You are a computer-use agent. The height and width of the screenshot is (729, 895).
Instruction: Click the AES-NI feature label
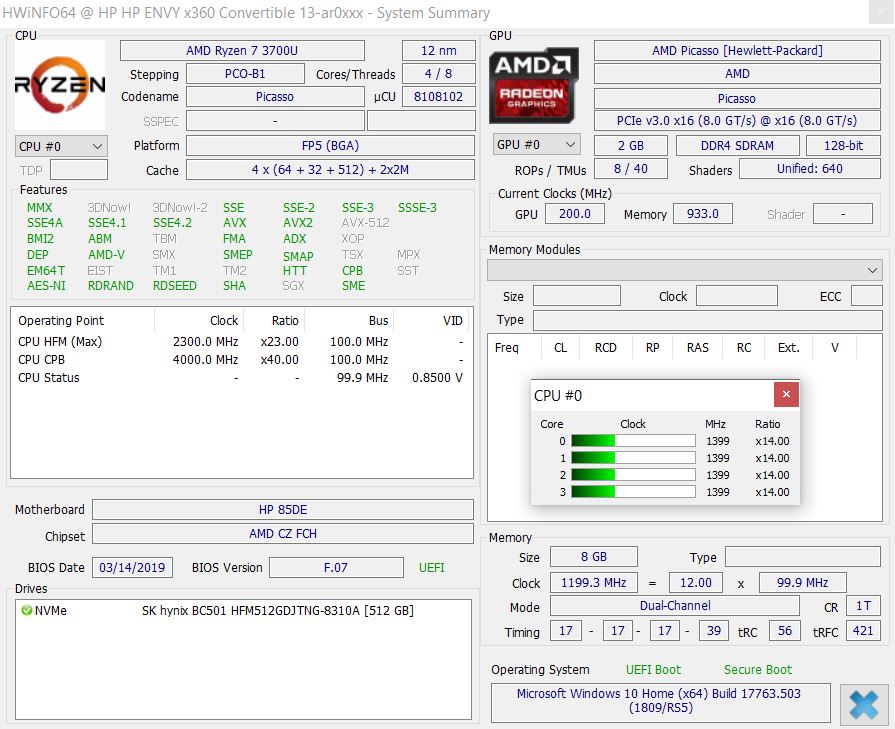tap(46, 285)
